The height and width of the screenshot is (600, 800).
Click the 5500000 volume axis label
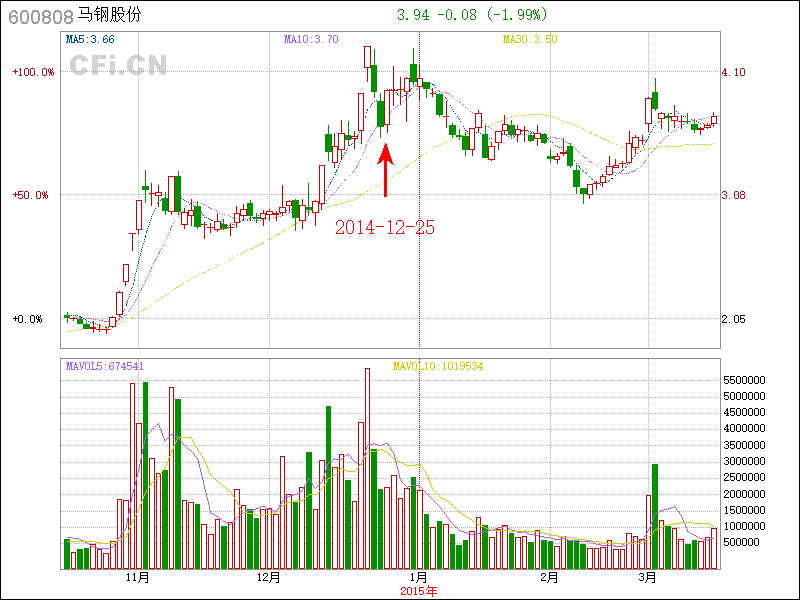[744, 380]
